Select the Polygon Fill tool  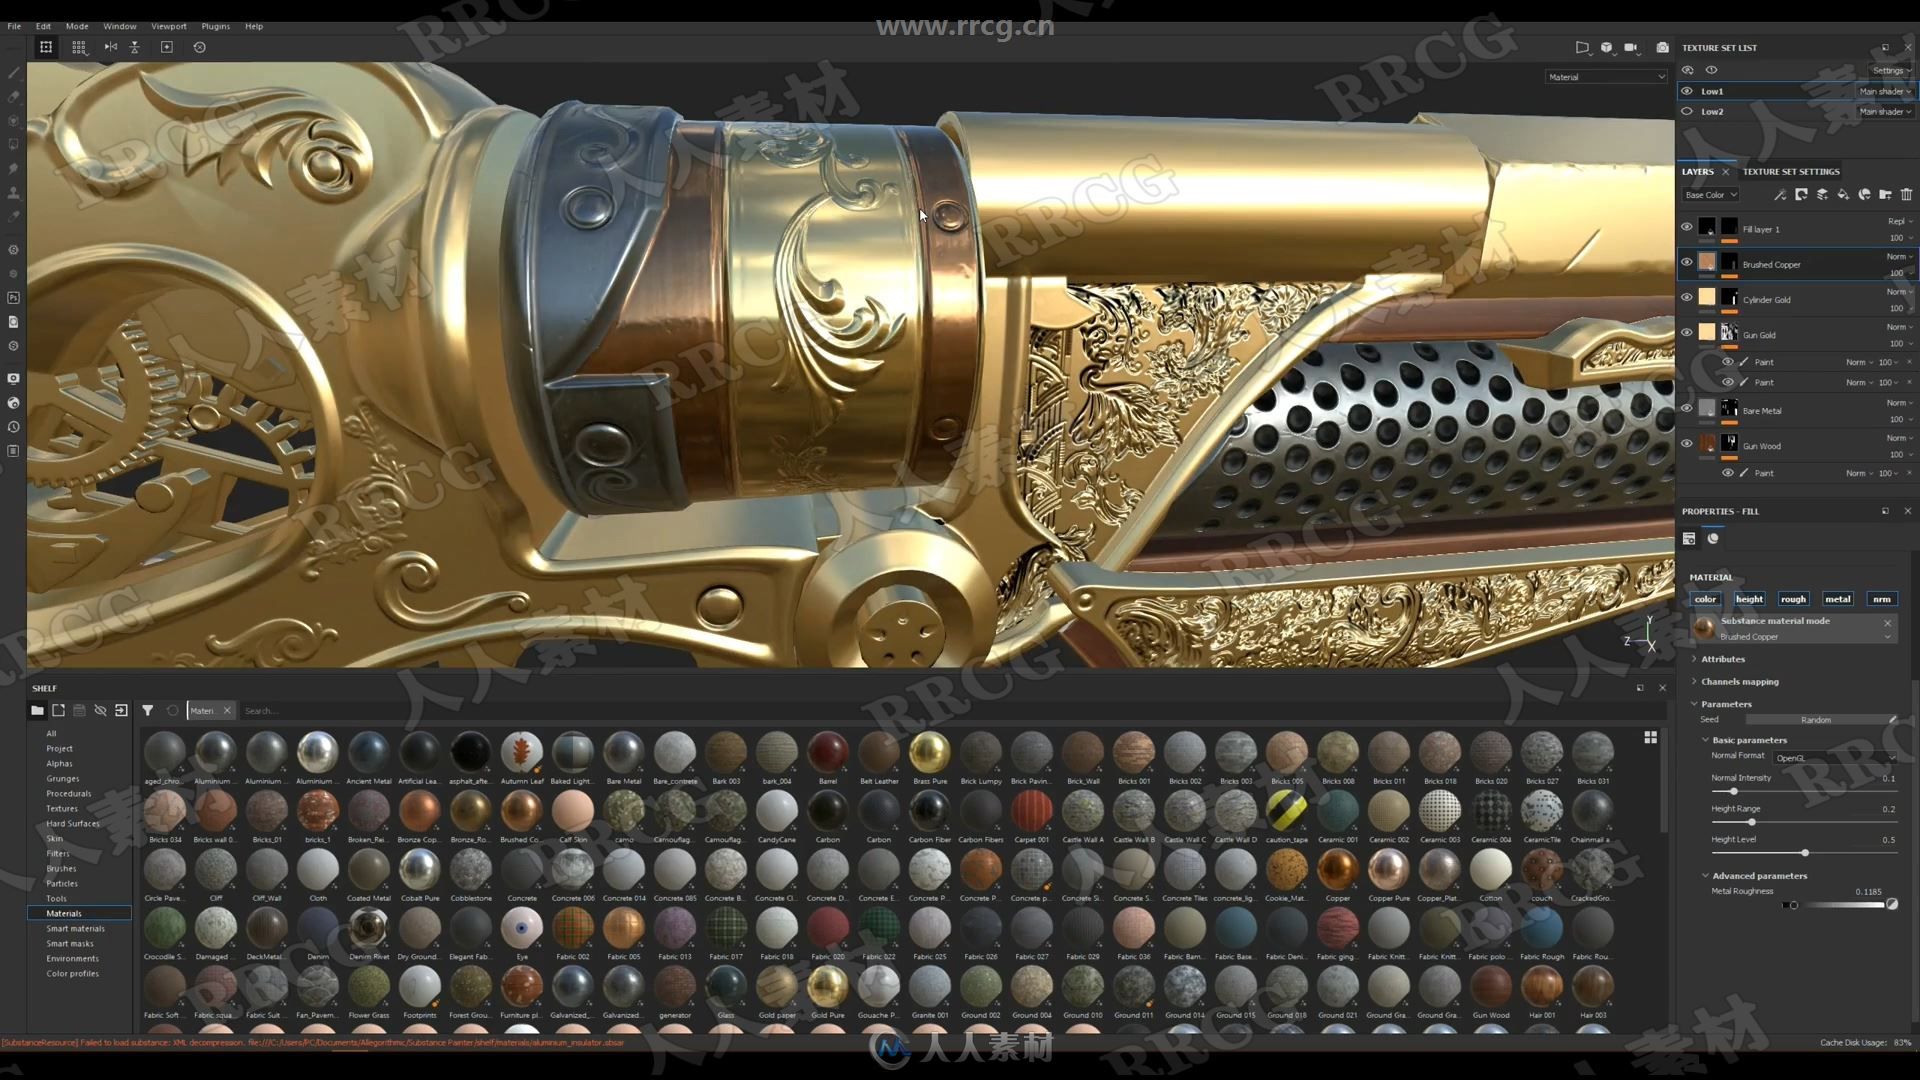tap(13, 145)
